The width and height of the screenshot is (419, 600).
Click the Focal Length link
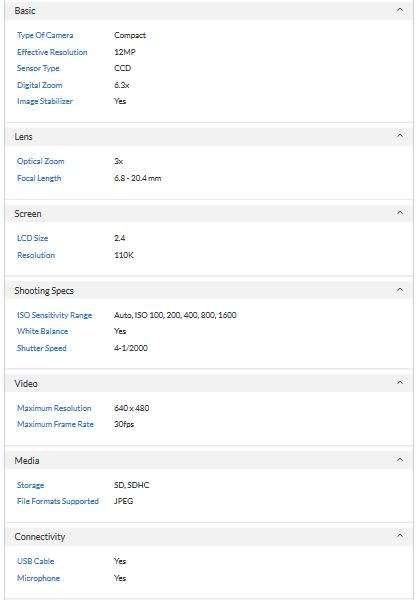click(39, 178)
